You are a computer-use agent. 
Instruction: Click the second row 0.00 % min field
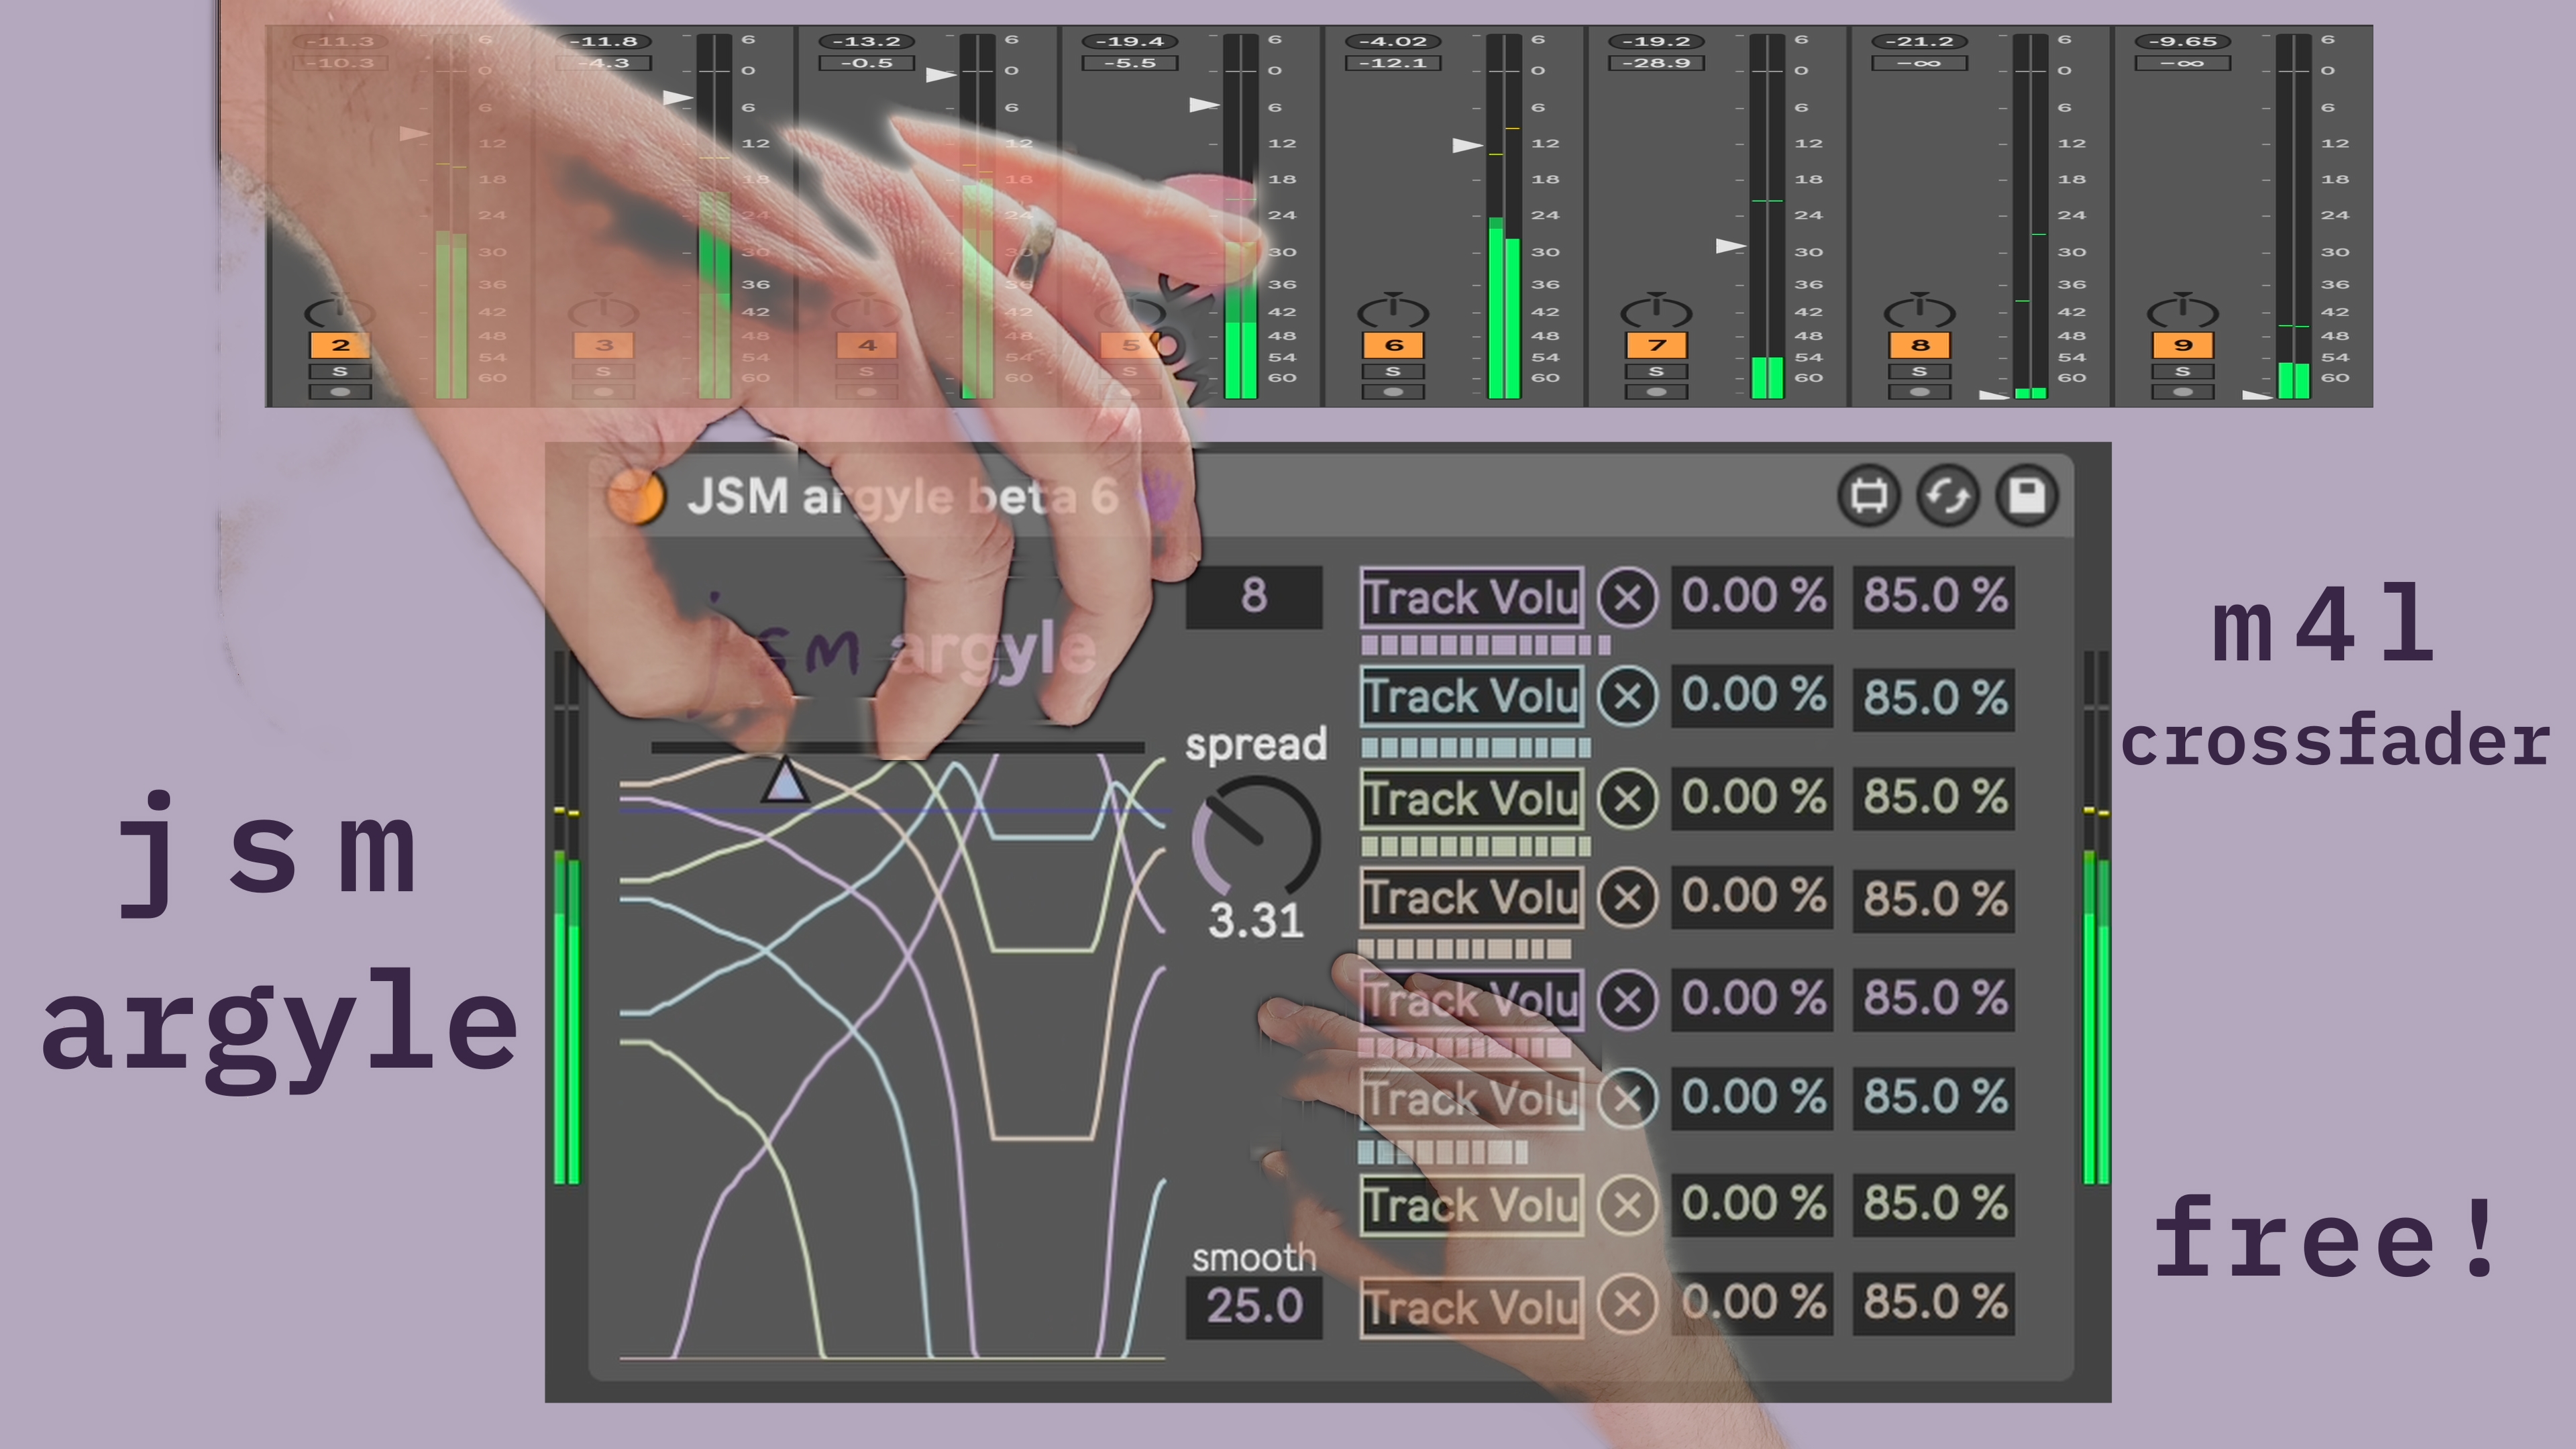point(1752,696)
